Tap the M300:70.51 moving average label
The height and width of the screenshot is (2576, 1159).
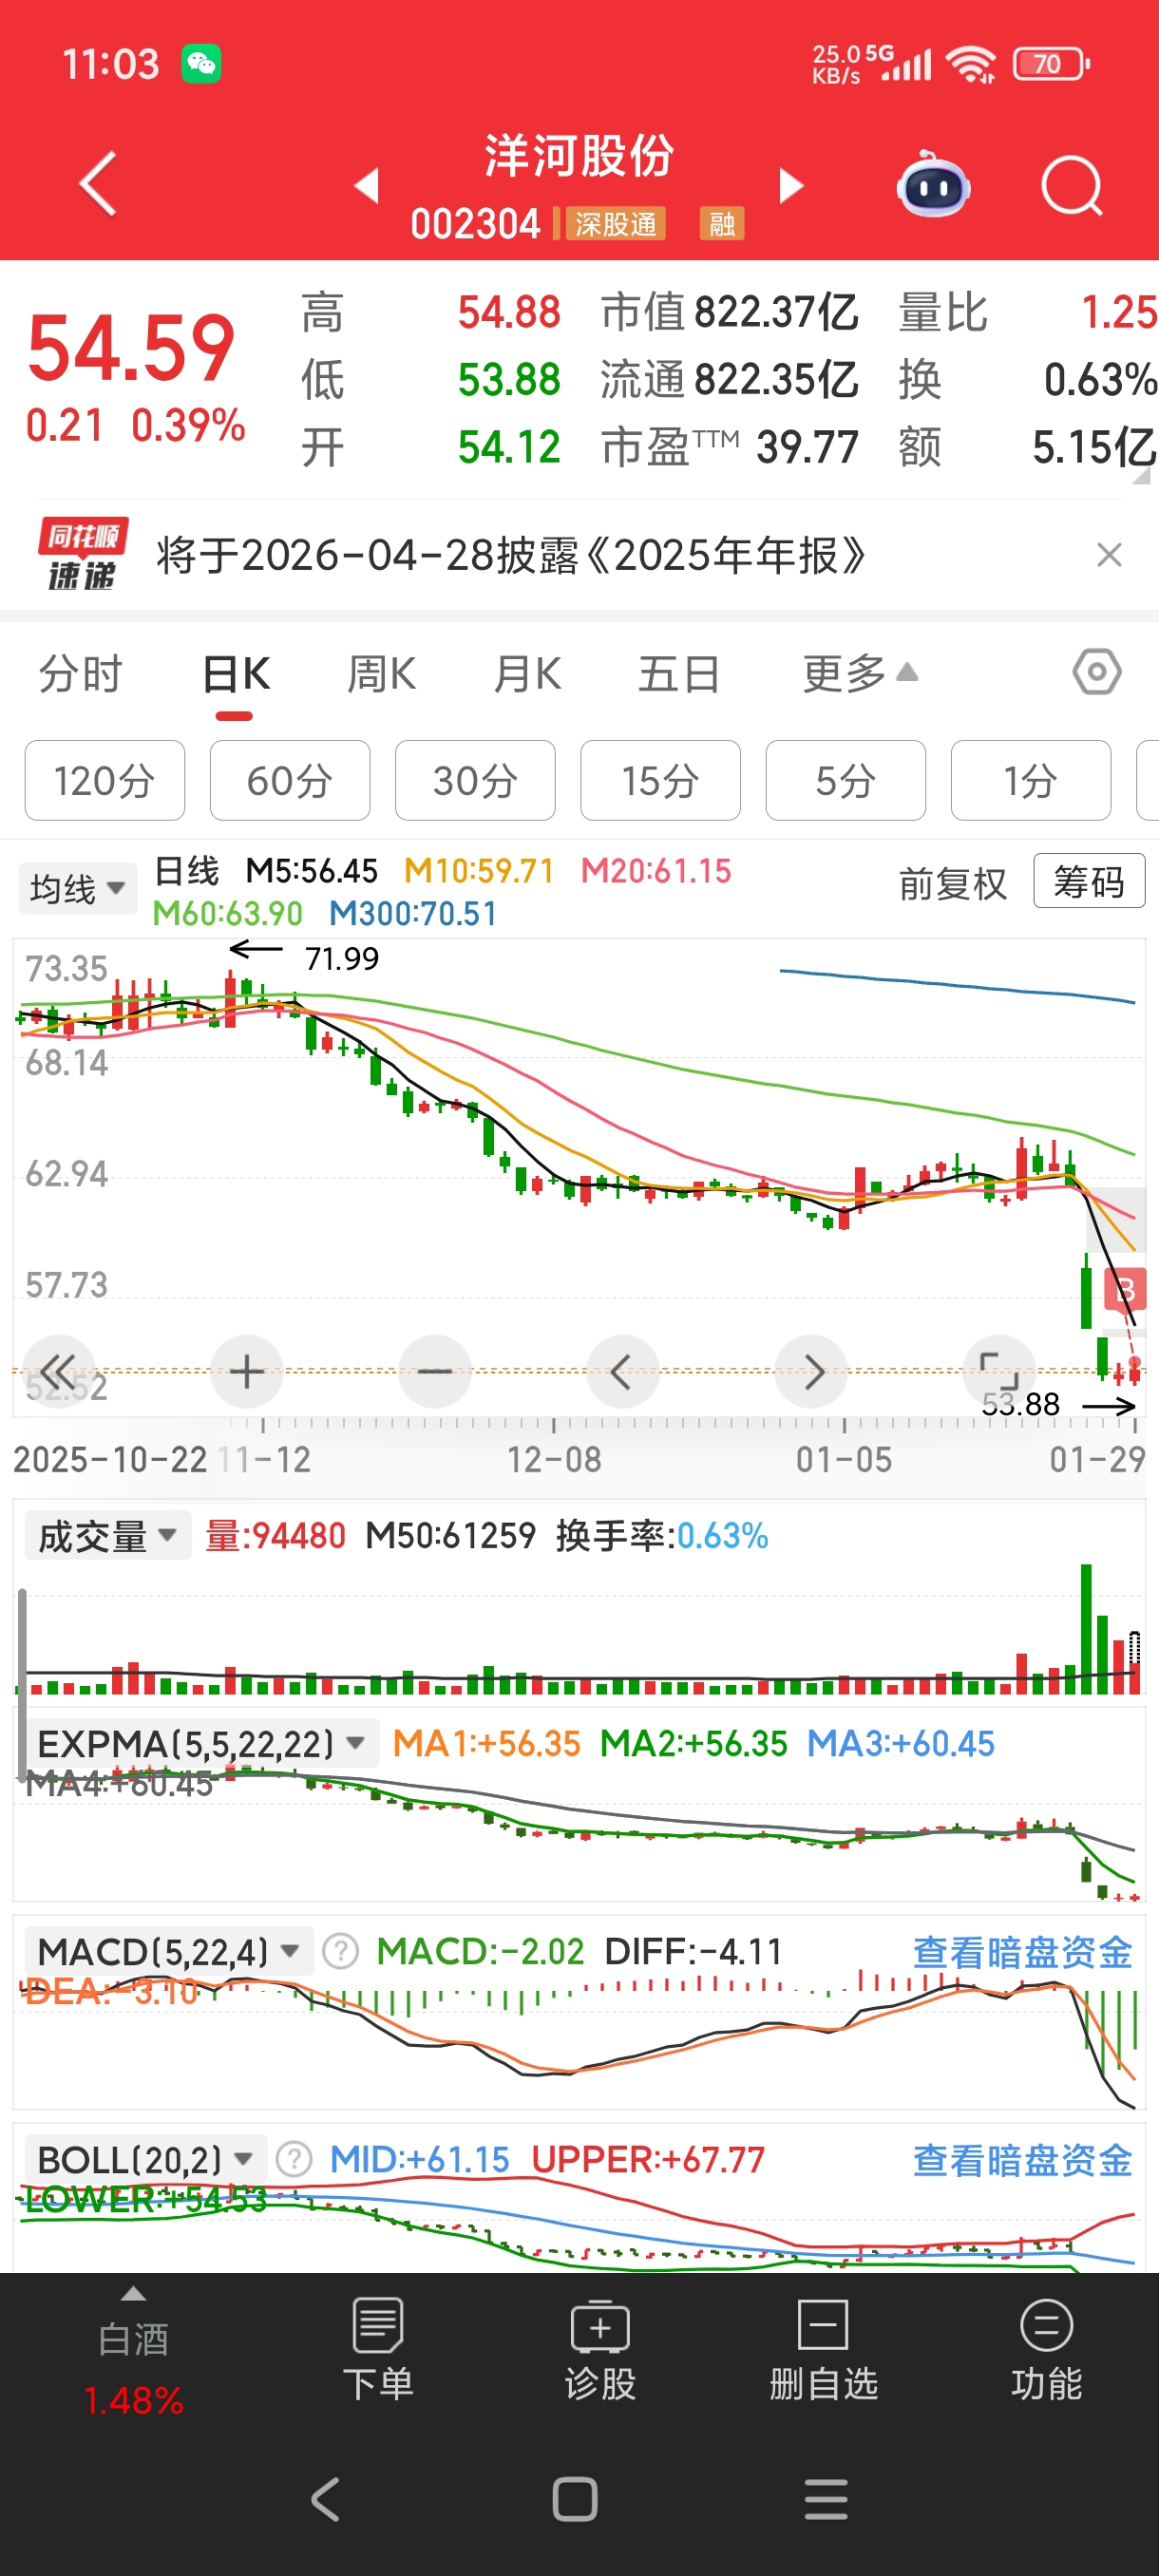pos(413,913)
